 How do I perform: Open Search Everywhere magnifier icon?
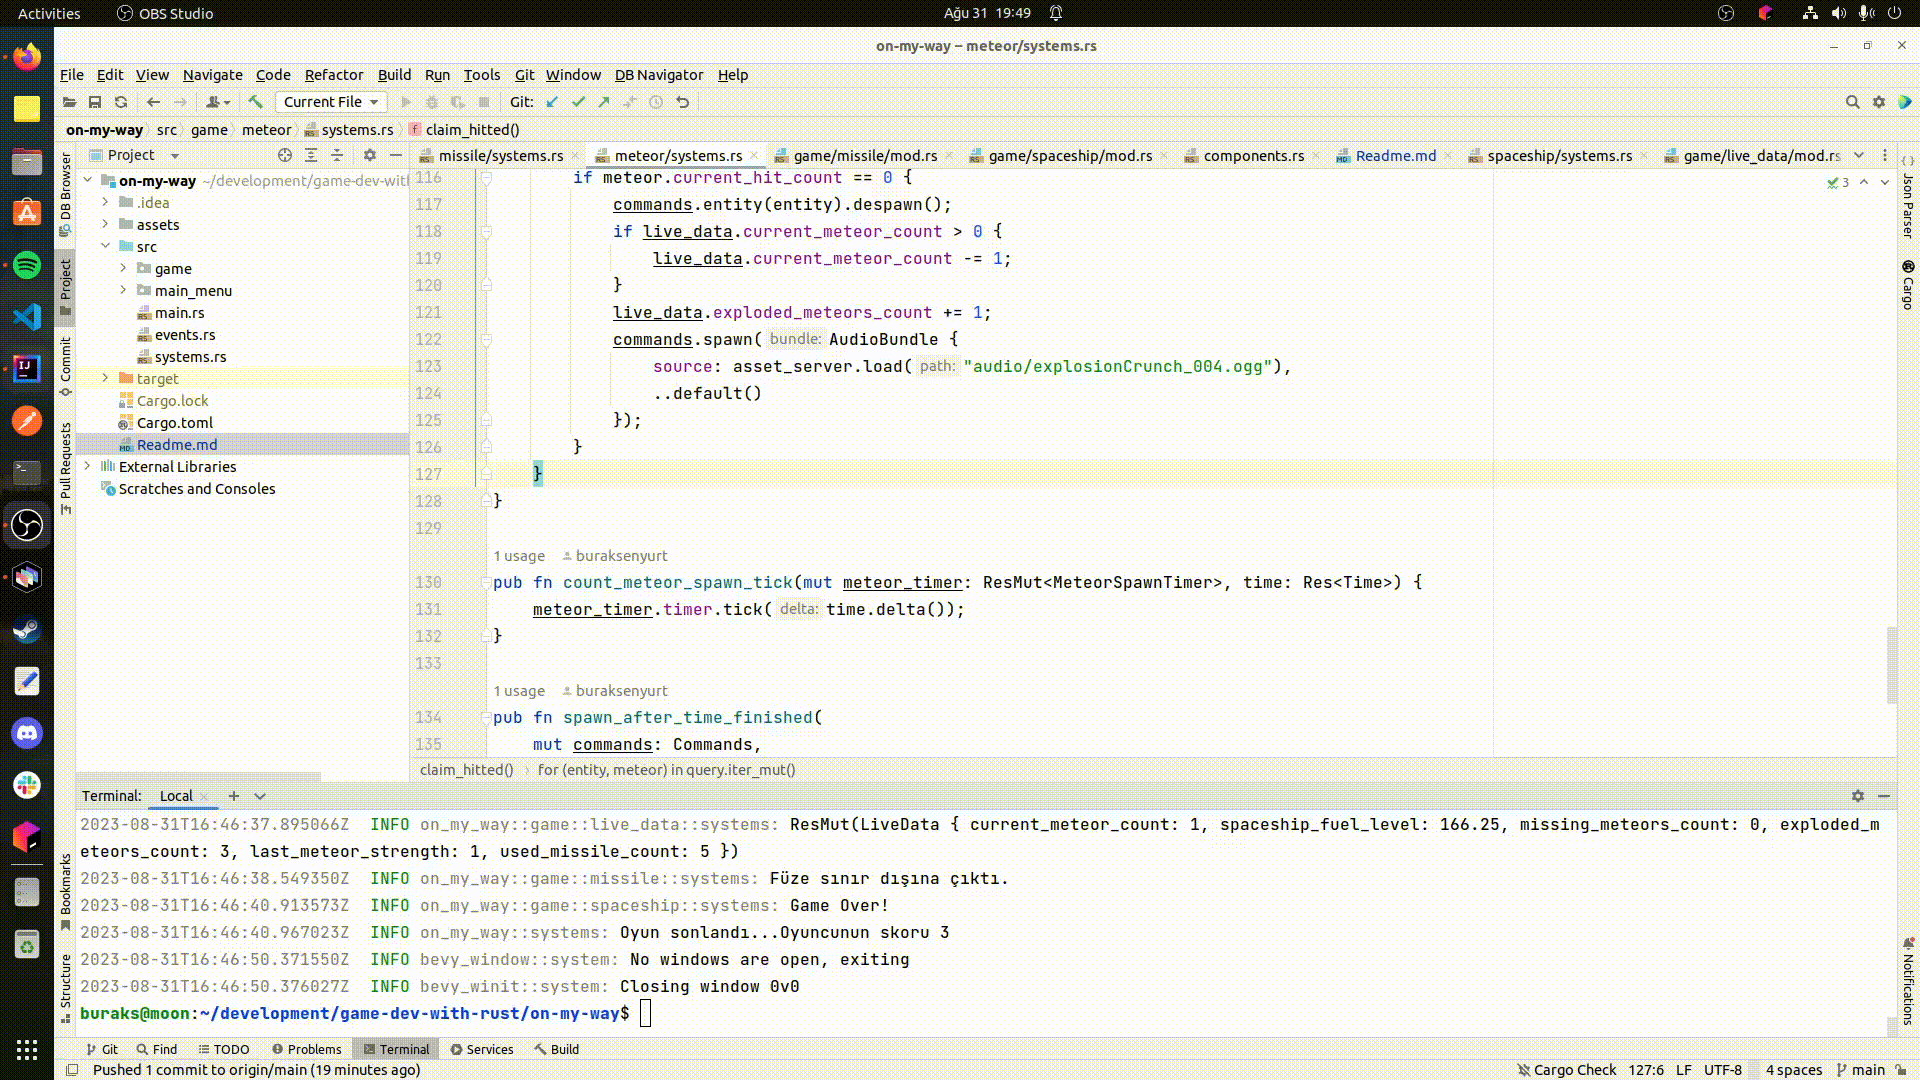tap(1852, 102)
